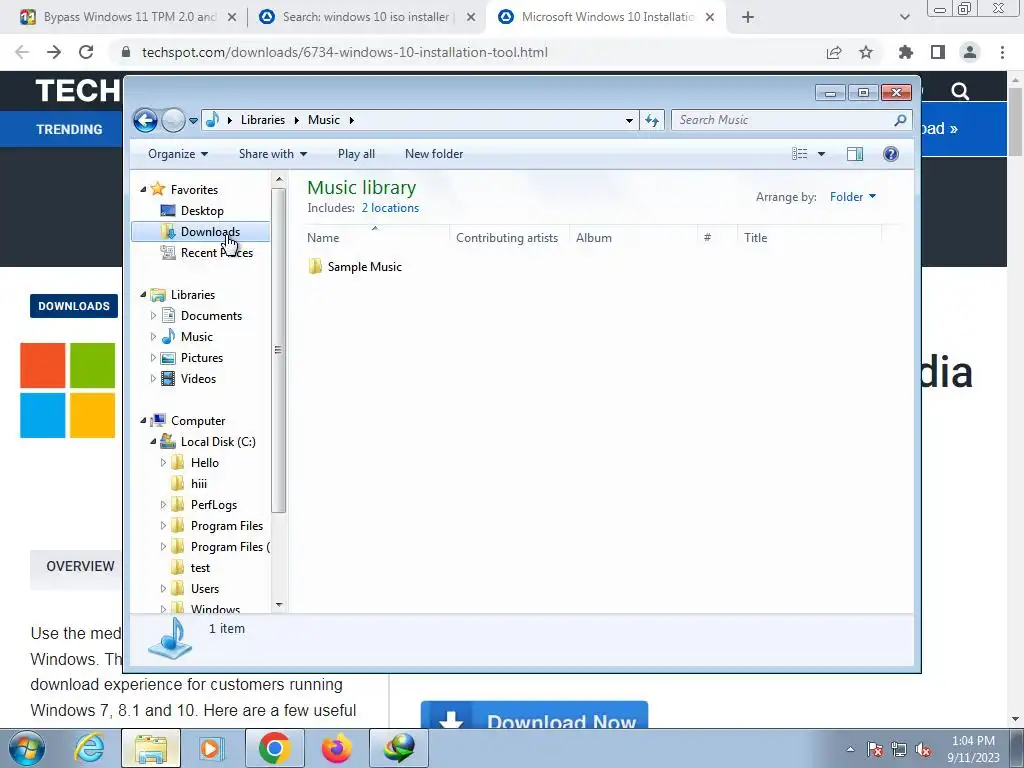The image size is (1024, 768).
Task: Open Arrange by Folder dropdown
Action: (852, 197)
